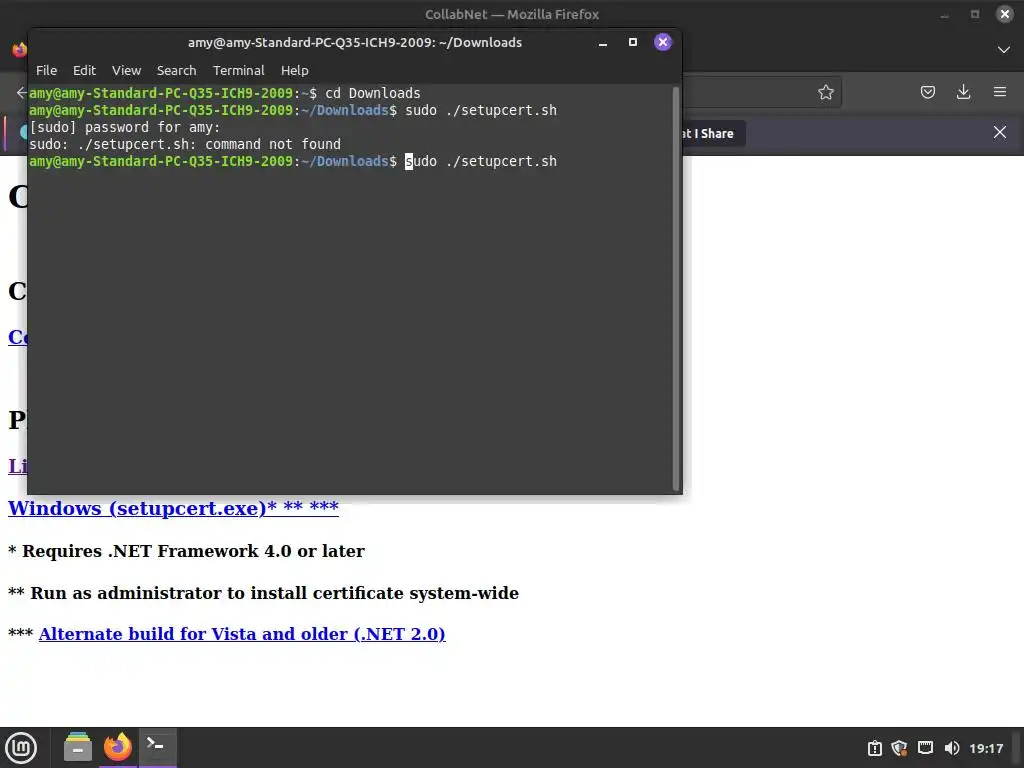This screenshot has width=1024, height=768.
Task: Open the update manager shield tray icon
Action: coord(899,748)
